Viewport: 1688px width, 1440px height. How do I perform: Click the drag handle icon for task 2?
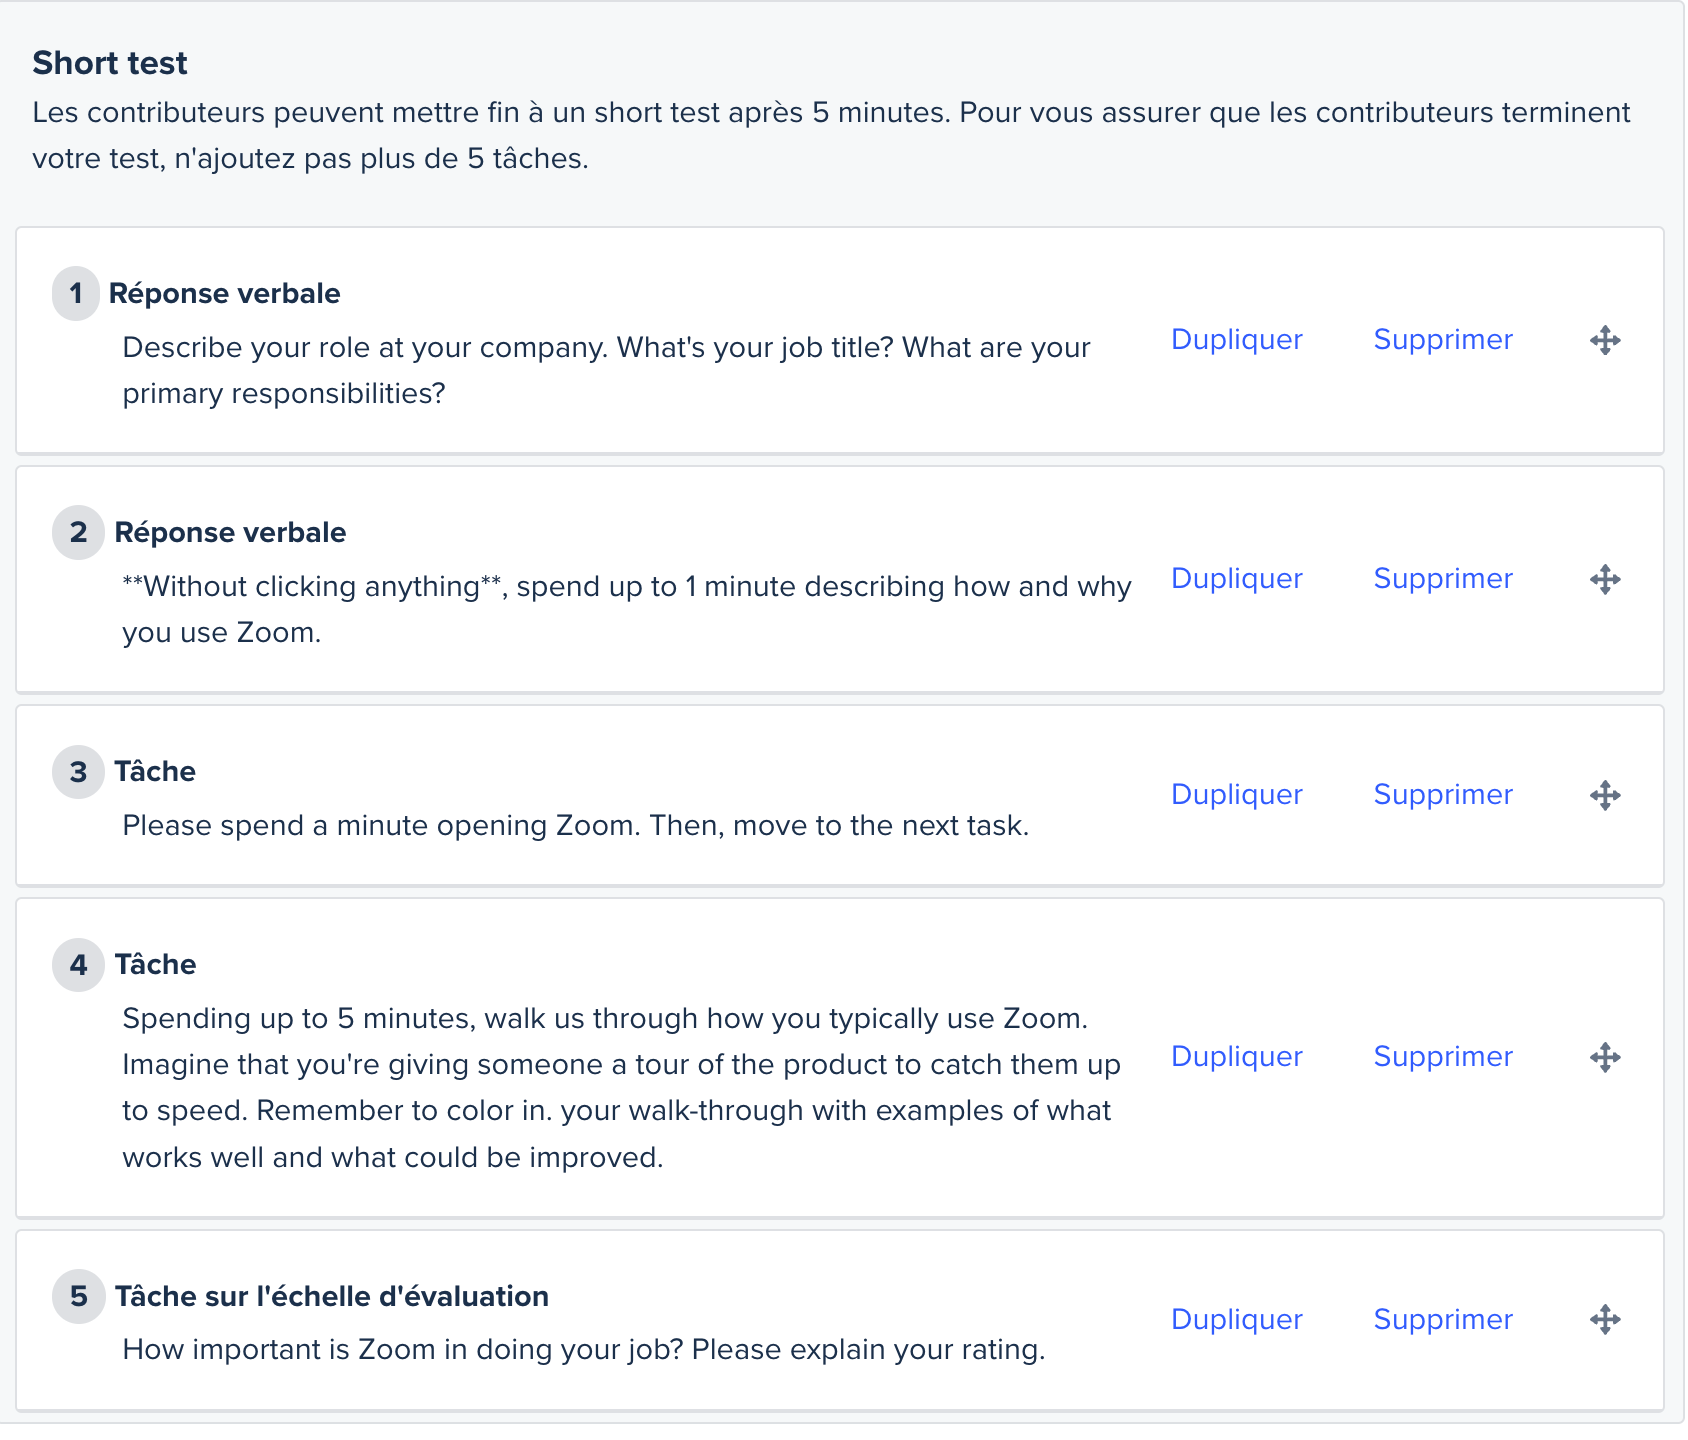(x=1605, y=579)
